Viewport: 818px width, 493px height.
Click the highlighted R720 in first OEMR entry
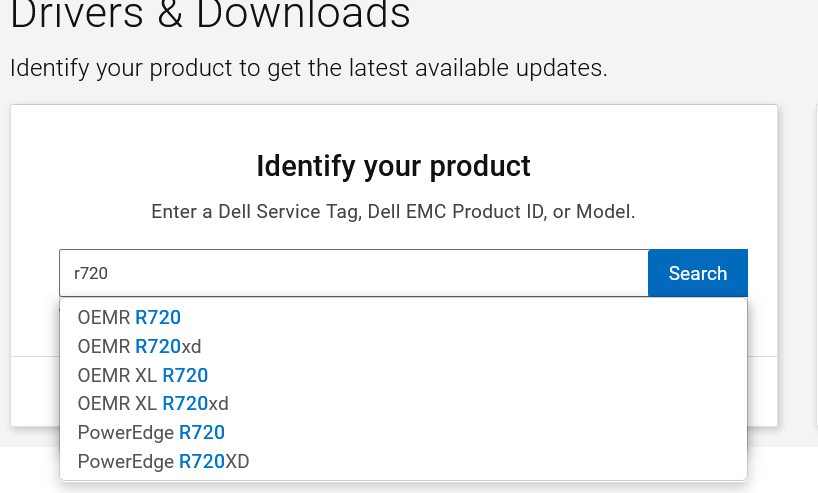[158, 317]
